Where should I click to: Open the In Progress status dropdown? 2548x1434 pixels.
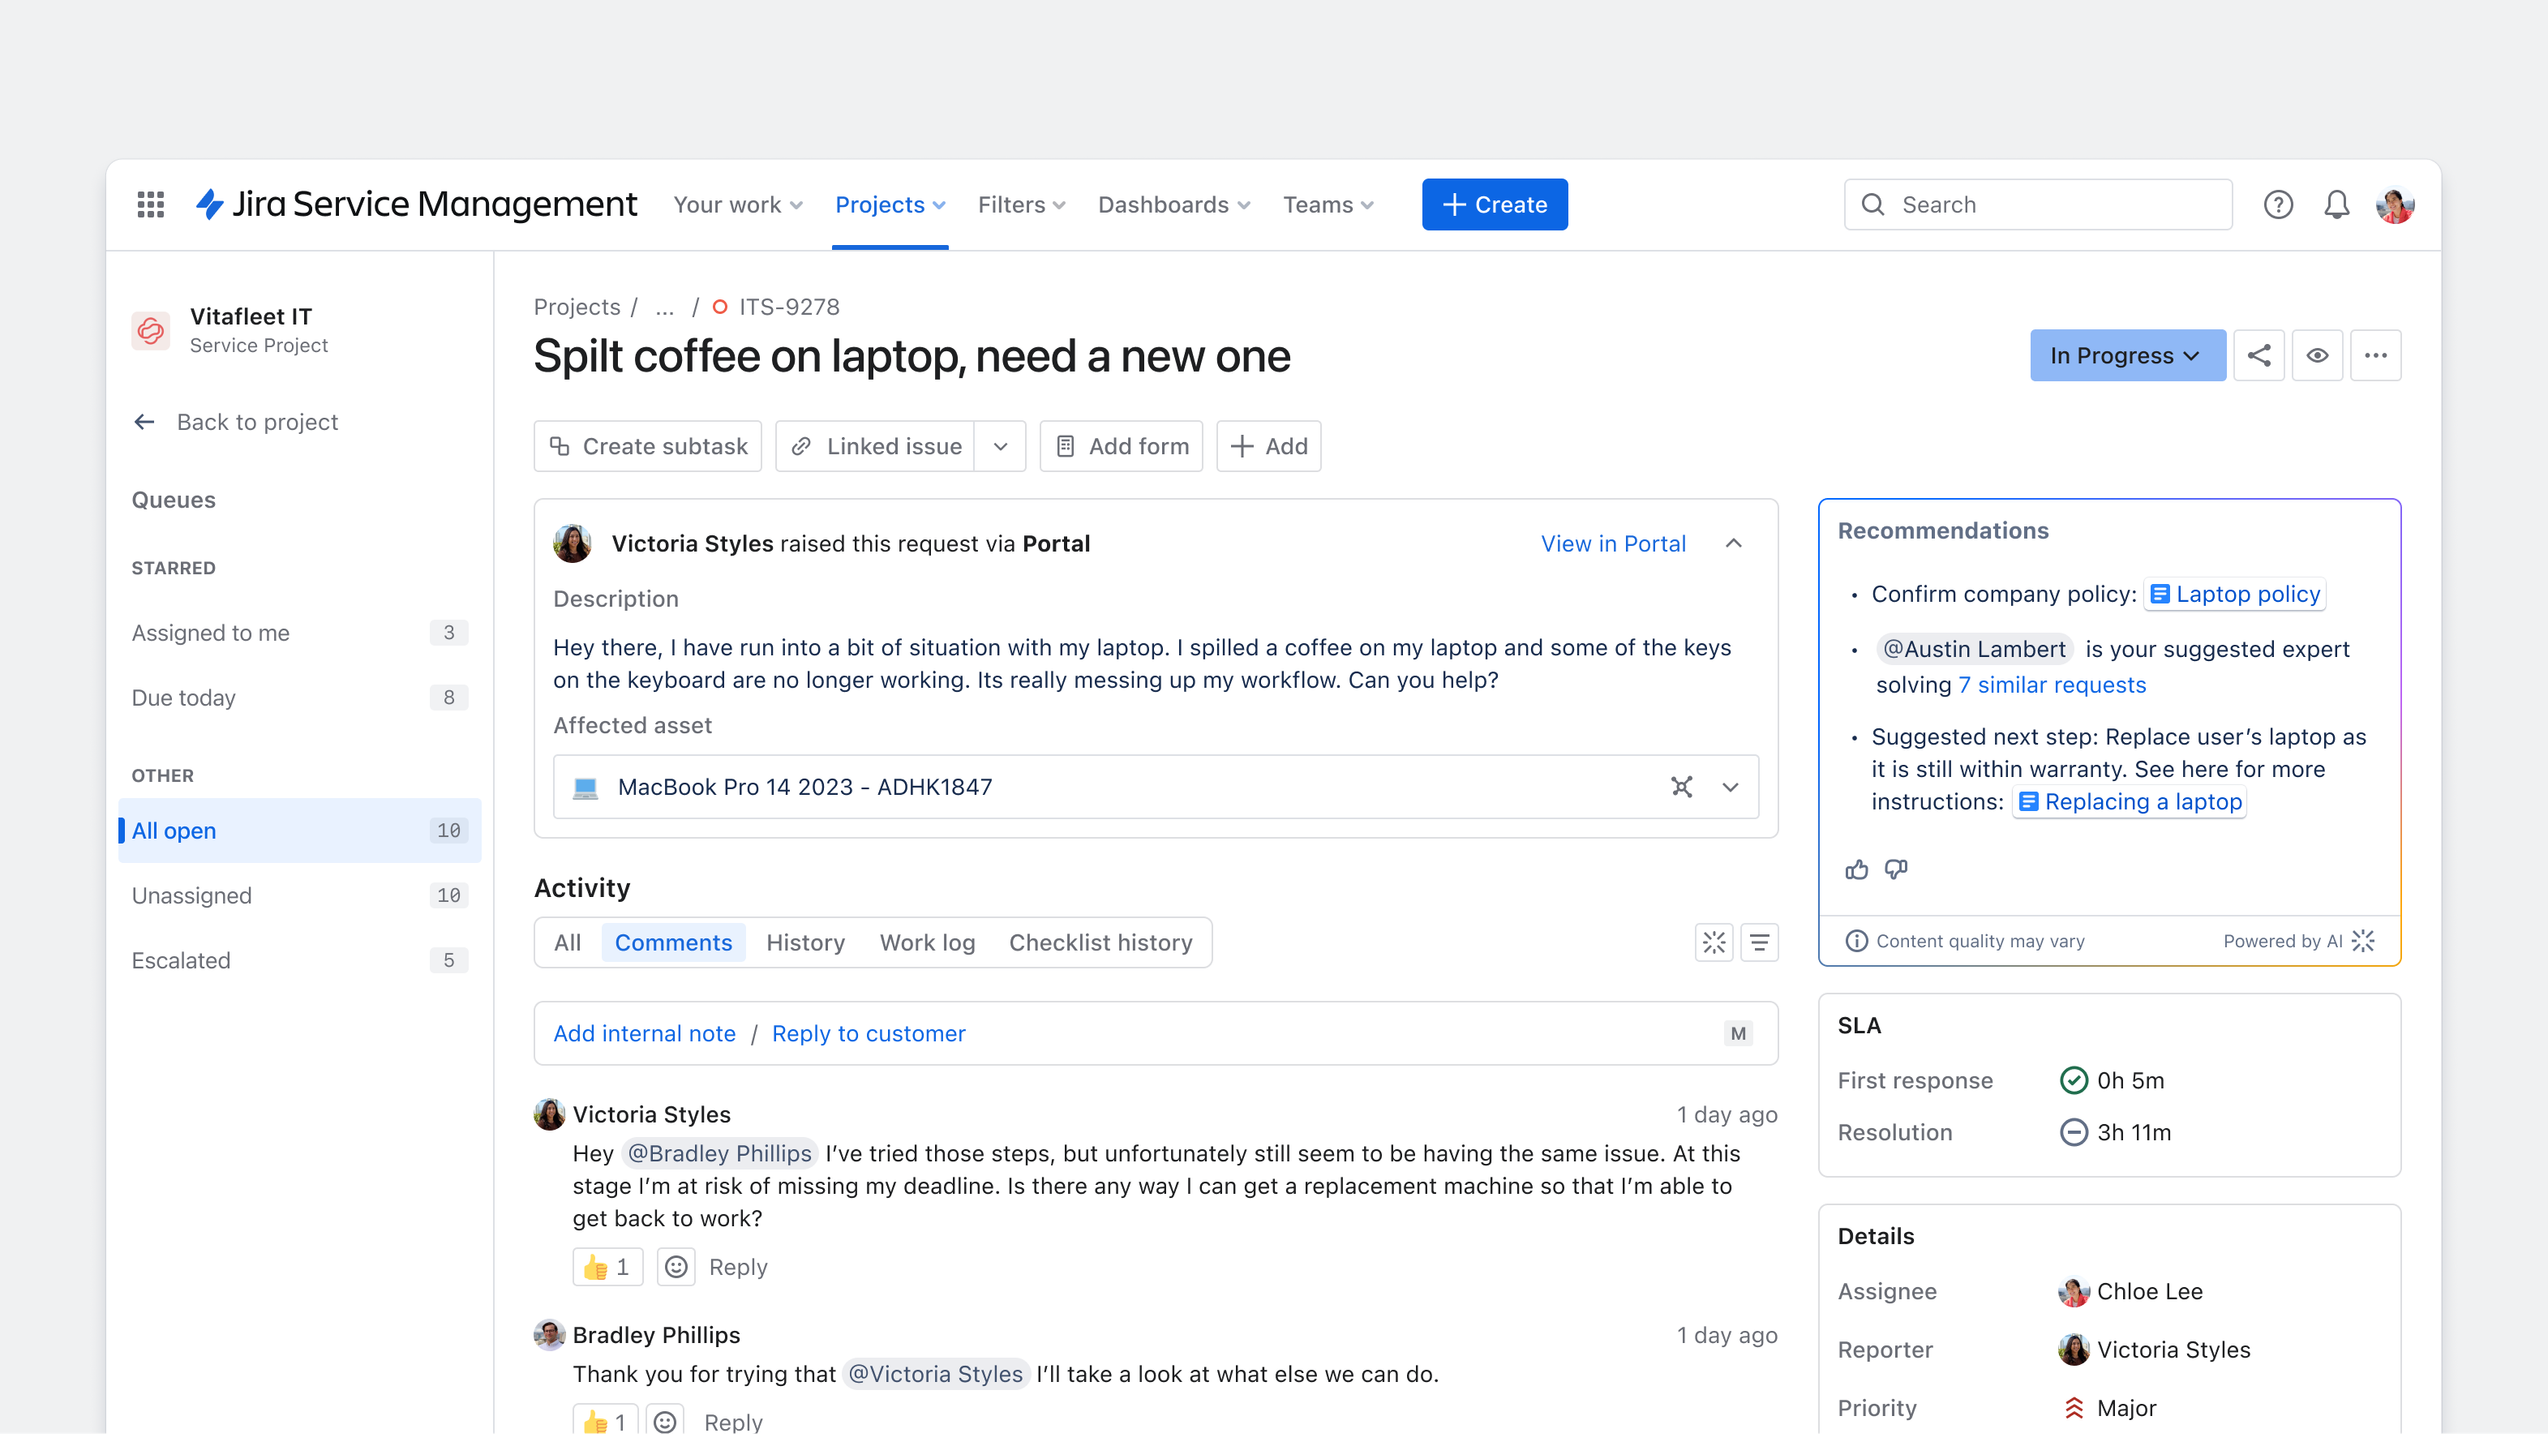2127,355
